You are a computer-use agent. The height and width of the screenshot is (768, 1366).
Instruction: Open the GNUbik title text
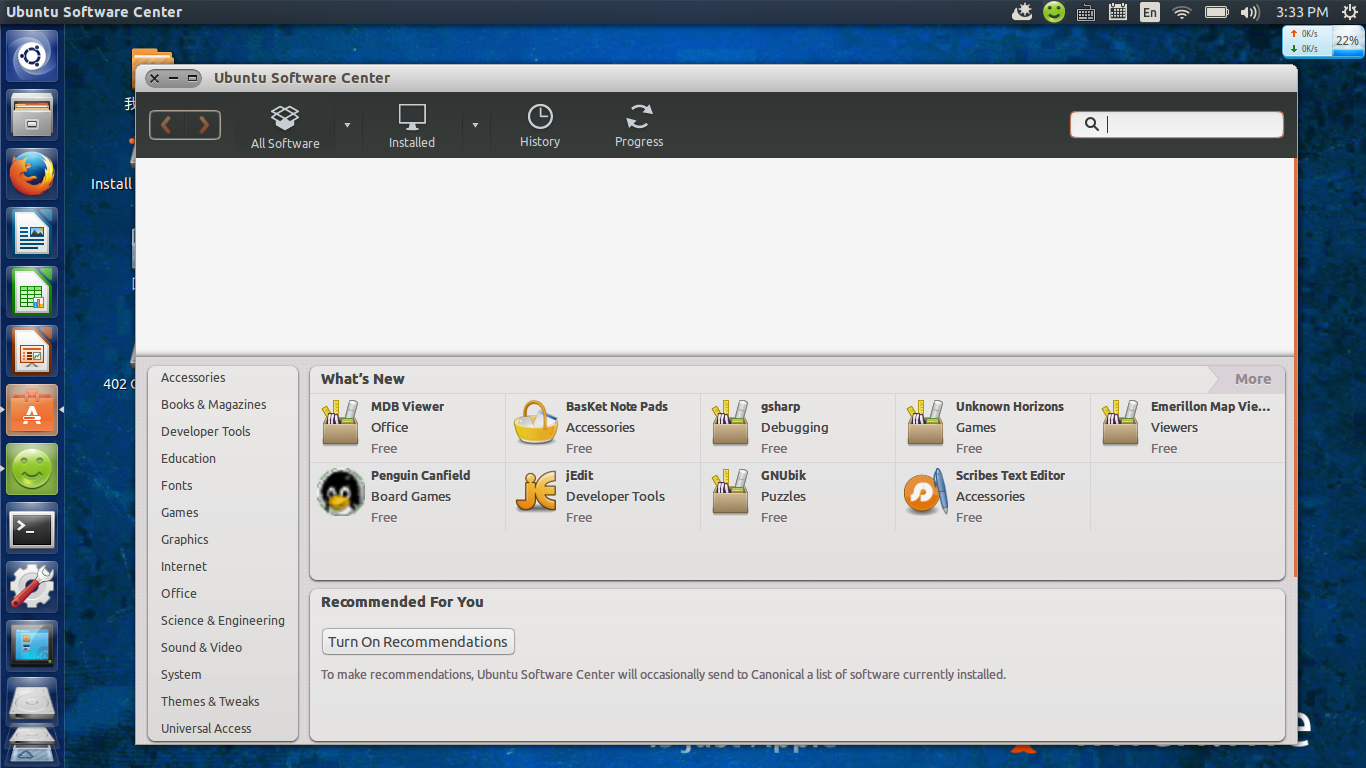click(783, 476)
